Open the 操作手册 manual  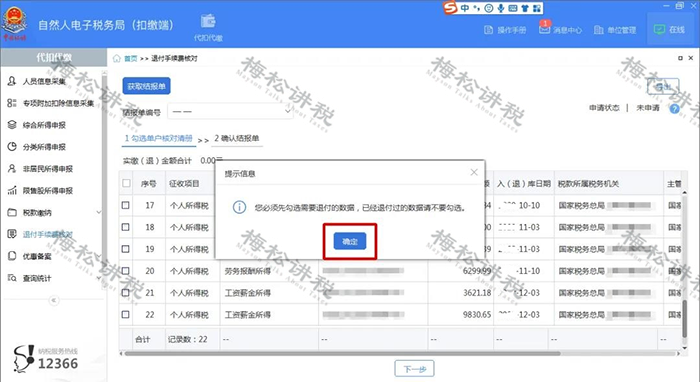tap(505, 30)
